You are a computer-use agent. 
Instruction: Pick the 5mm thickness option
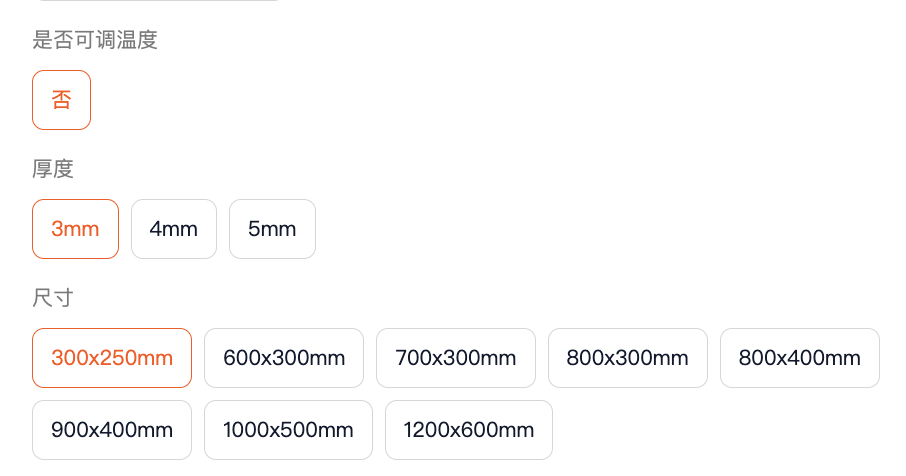(x=272, y=229)
